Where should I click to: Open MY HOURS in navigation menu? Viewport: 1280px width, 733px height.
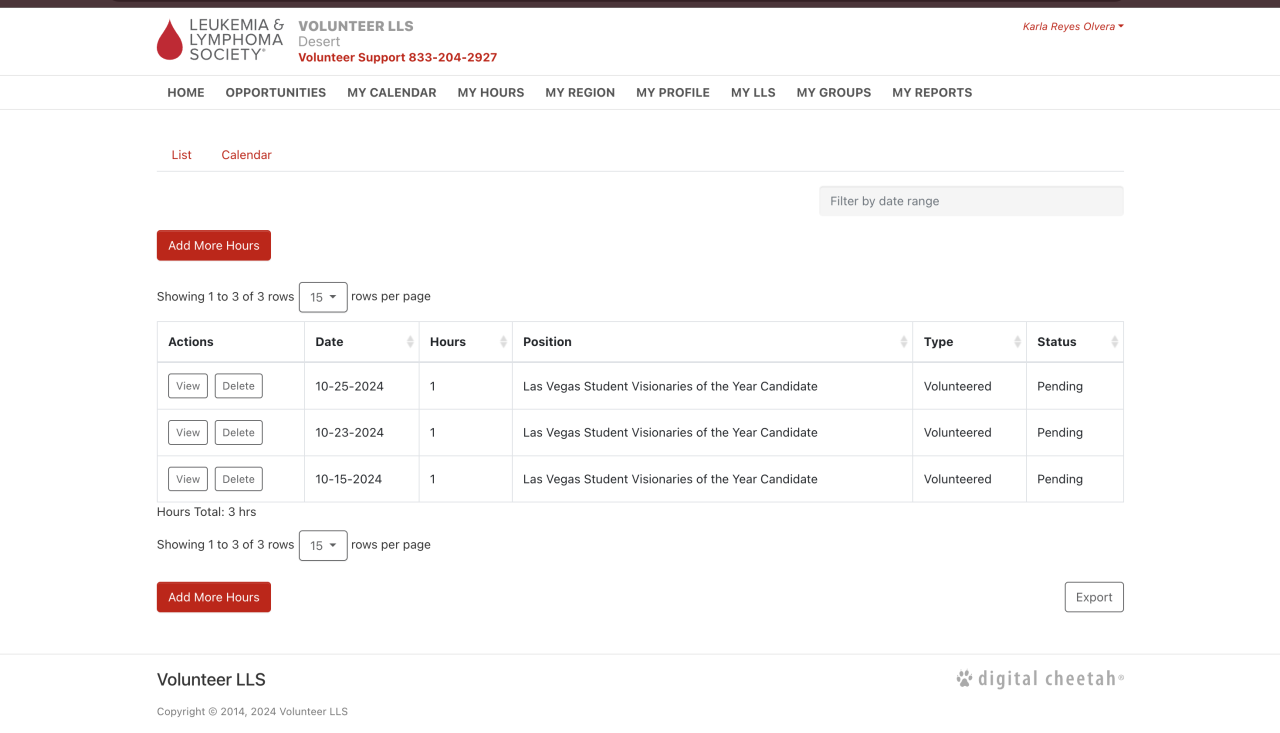pos(491,93)
